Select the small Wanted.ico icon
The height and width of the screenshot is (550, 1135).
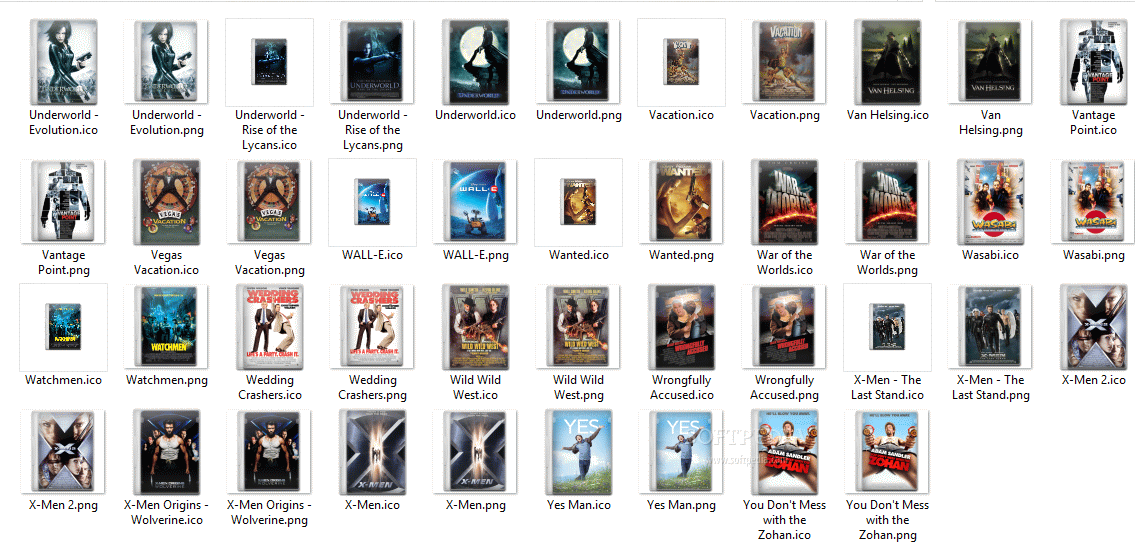click(578, 201)
